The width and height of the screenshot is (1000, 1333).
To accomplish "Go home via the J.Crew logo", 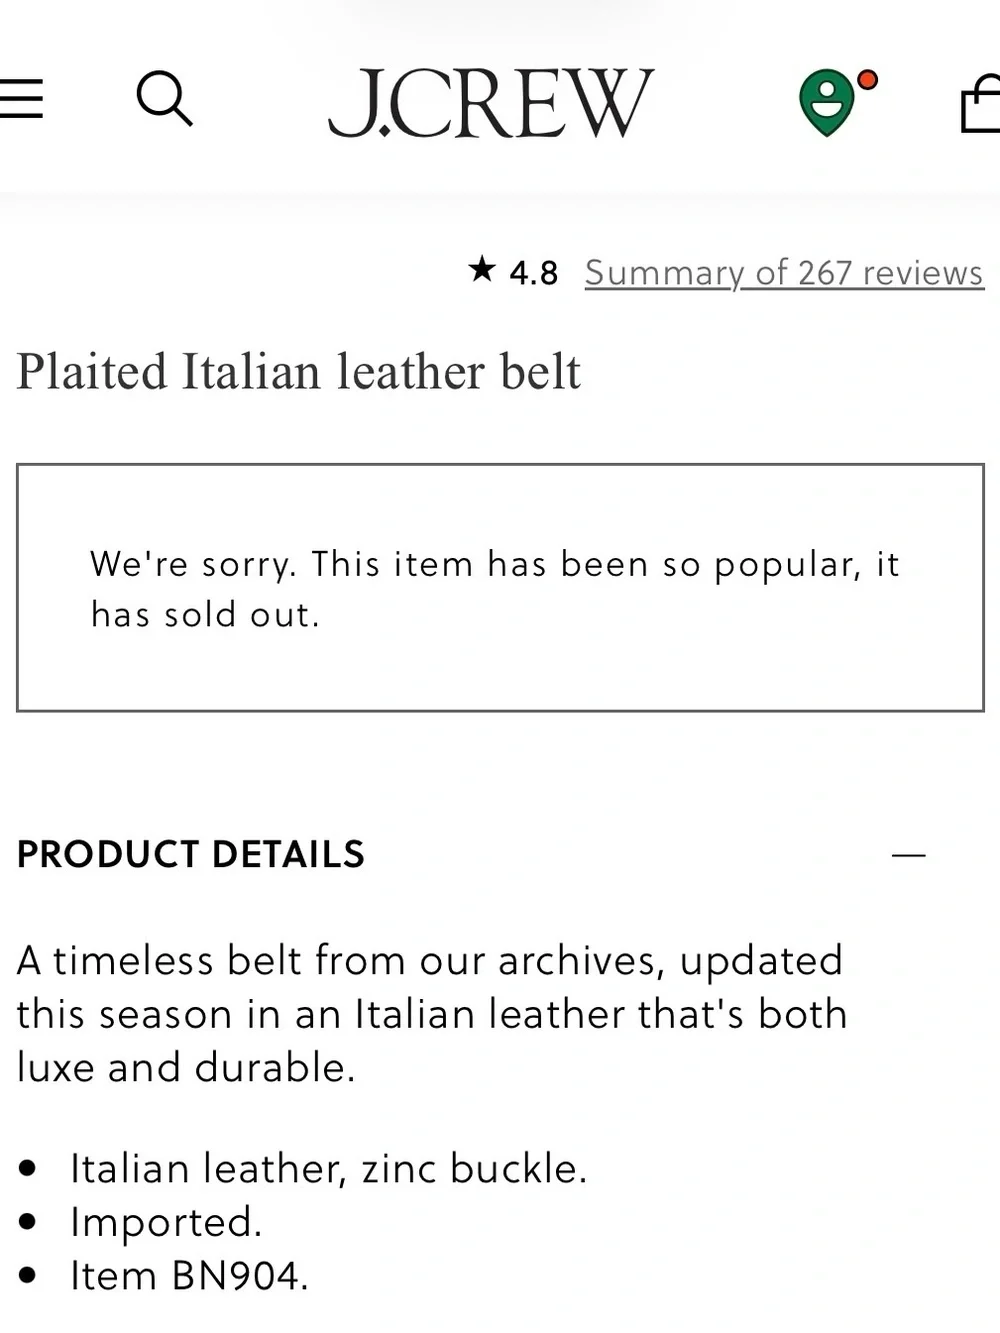I will click(x=491, y=103).
